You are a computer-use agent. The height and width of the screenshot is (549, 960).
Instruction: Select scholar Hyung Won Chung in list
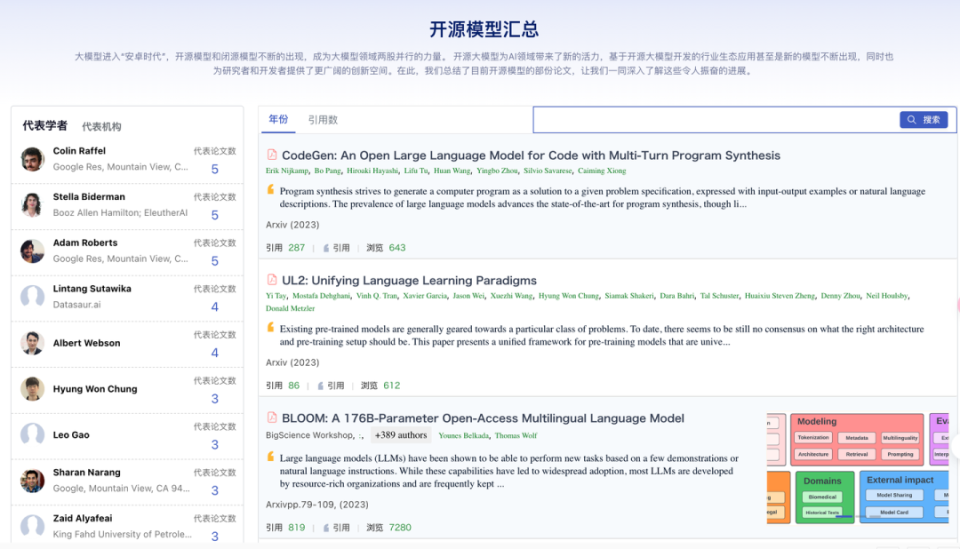pyautogui.click(x=127, y=389)
